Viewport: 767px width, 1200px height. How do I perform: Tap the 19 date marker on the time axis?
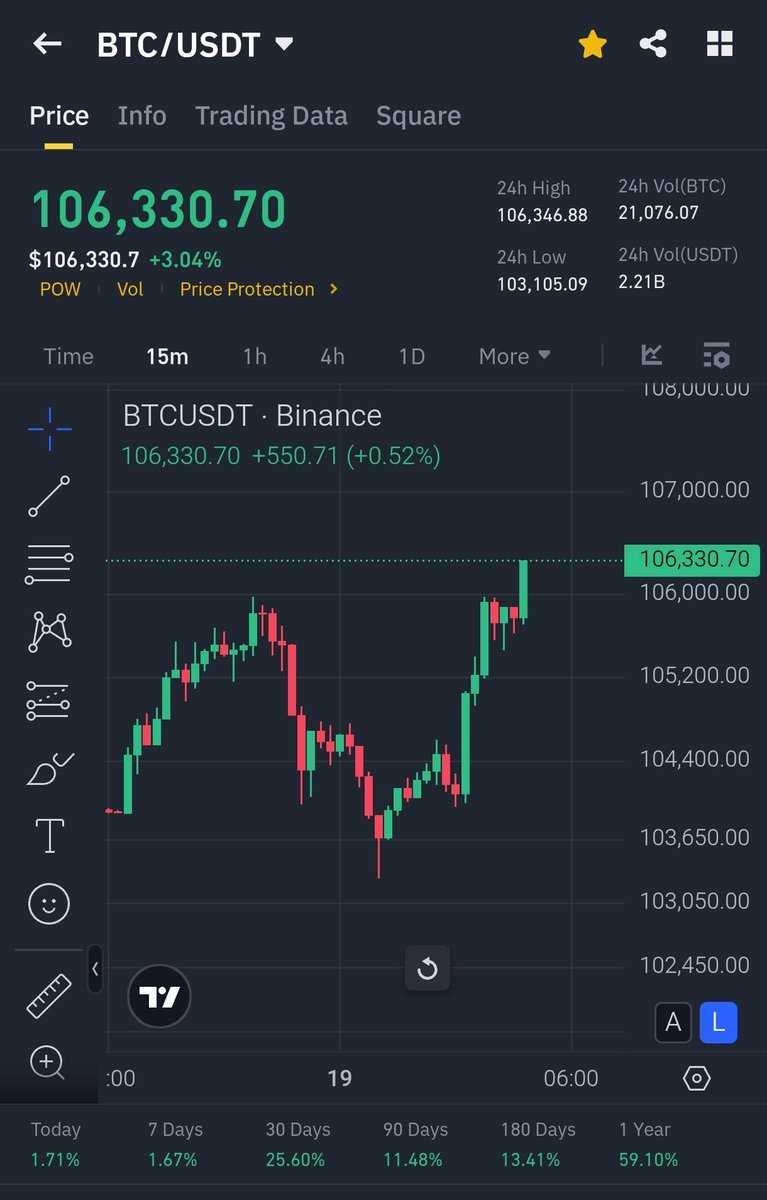[340, 1078]
